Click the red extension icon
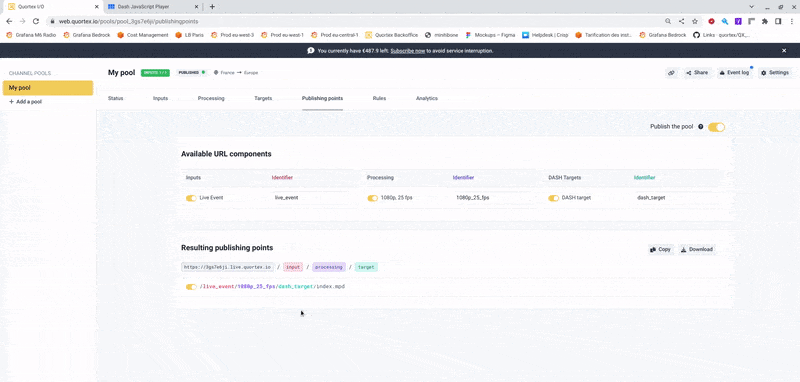This screenshot has height=382, width=800. (711, 21)
